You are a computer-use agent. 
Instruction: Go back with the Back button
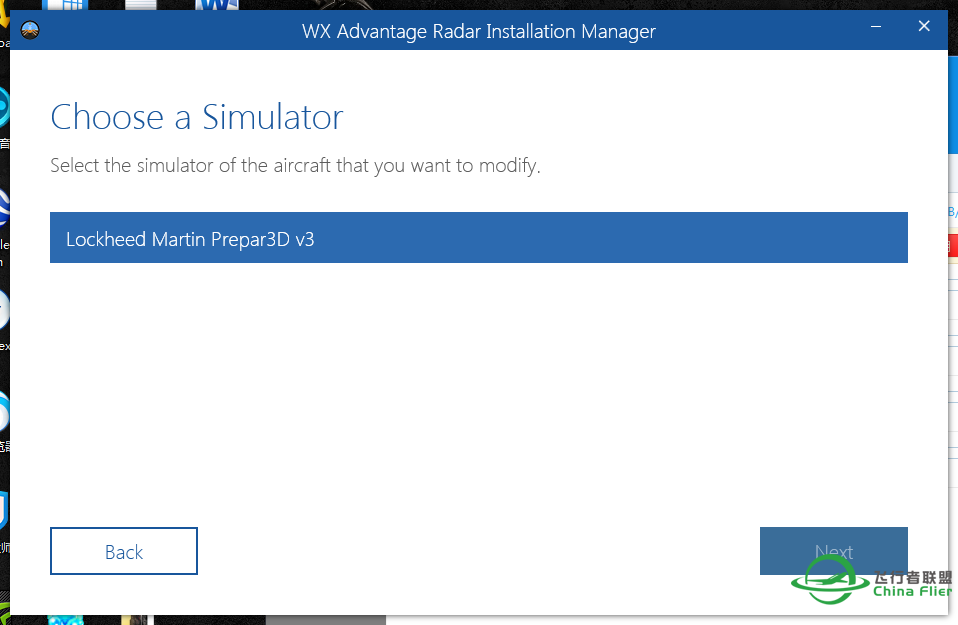pyautogui.click(x=124, y=551)
